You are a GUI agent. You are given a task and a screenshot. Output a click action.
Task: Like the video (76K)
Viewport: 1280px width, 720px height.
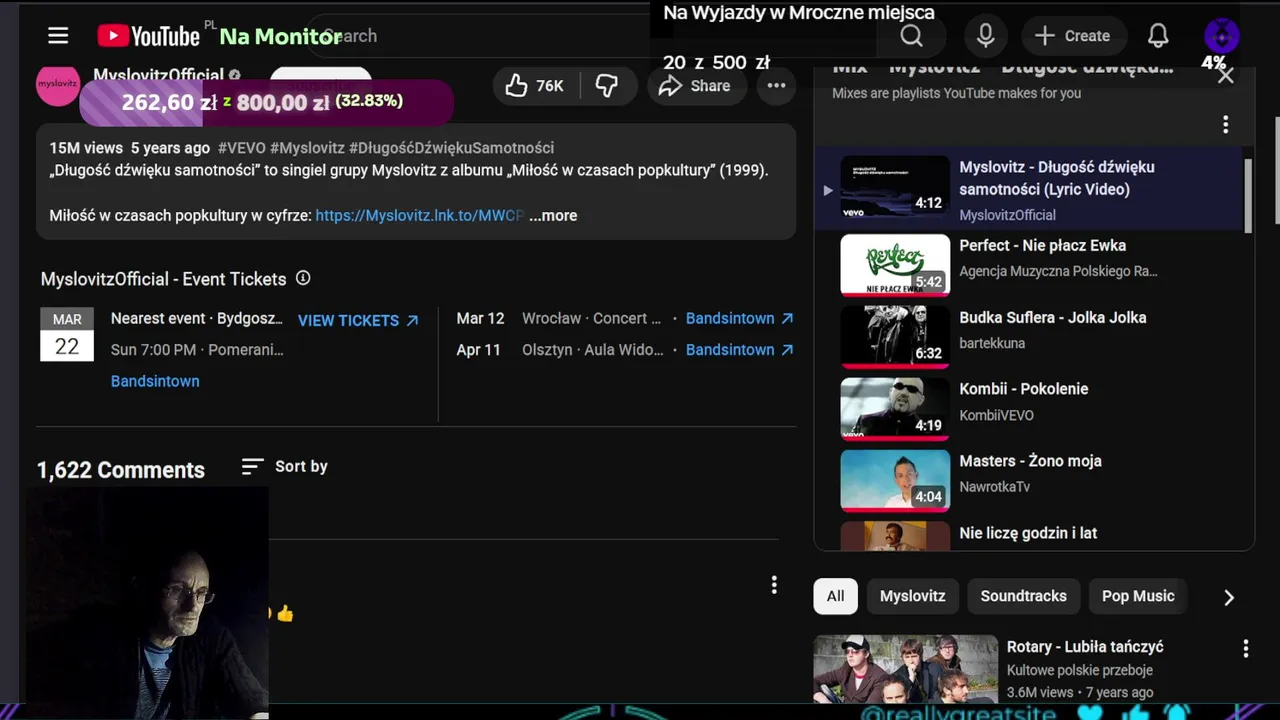coord(535,86)
